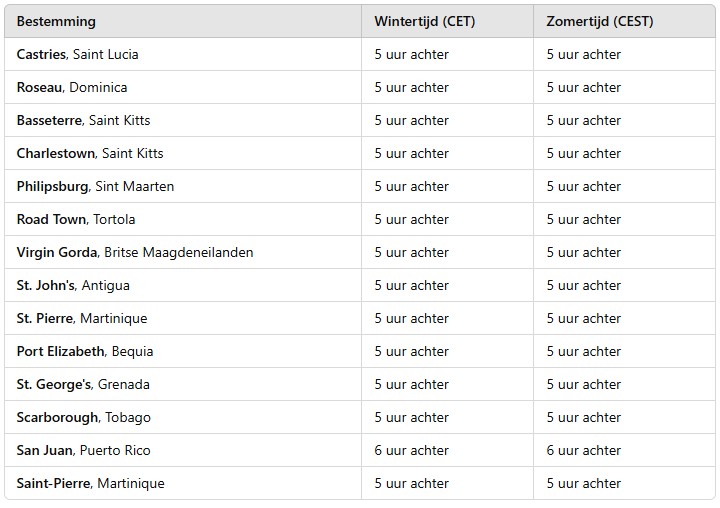
Task: Click the Bestemming column header
Action: point(56,21)
